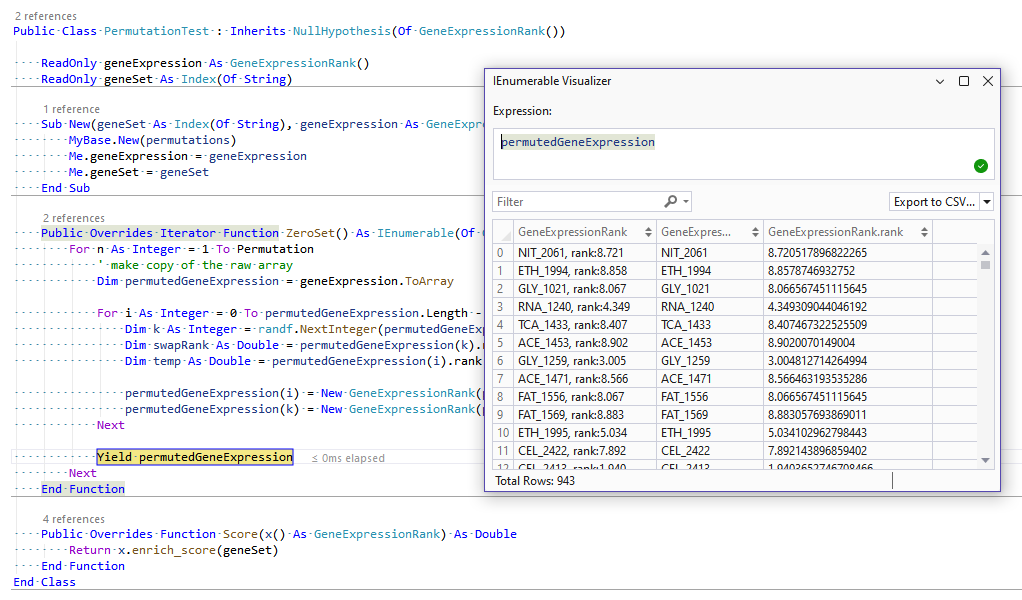
Task: Sort the GeneExpressionRank.rank column via sort arrows
Action: pos(922,232)
